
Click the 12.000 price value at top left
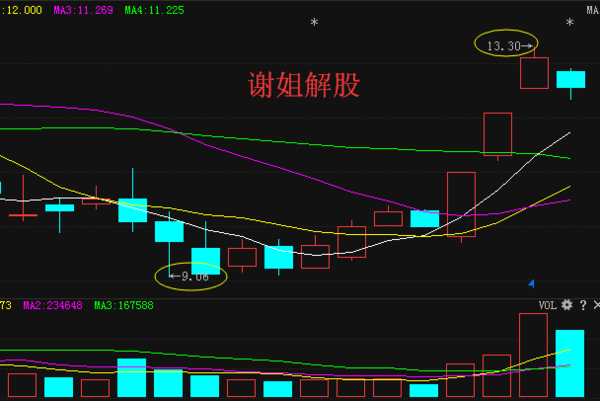point(24,10)
